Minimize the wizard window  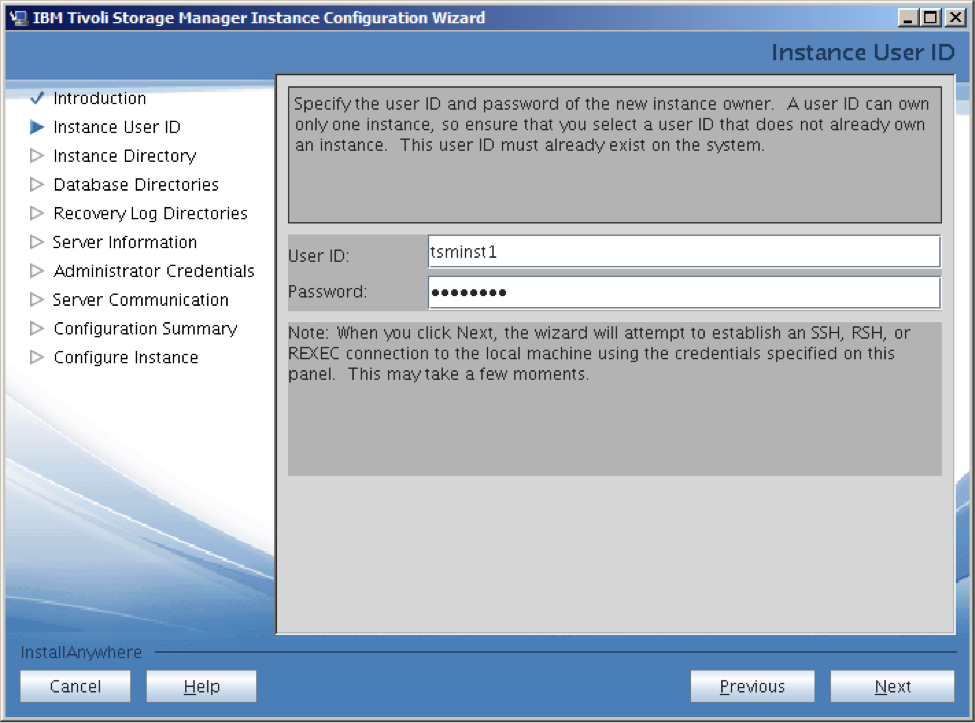pos(908,17)
